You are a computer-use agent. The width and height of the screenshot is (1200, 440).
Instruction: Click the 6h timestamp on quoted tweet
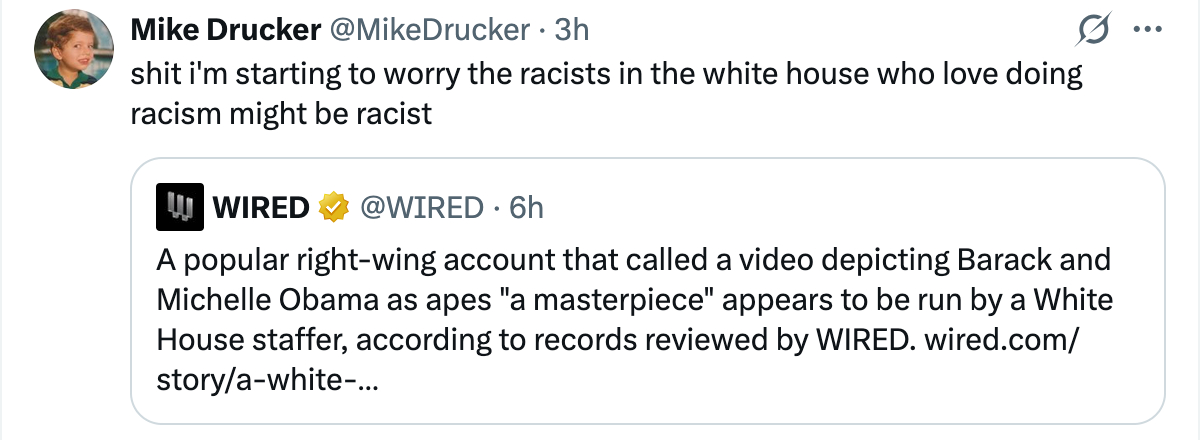coord(525,208)
